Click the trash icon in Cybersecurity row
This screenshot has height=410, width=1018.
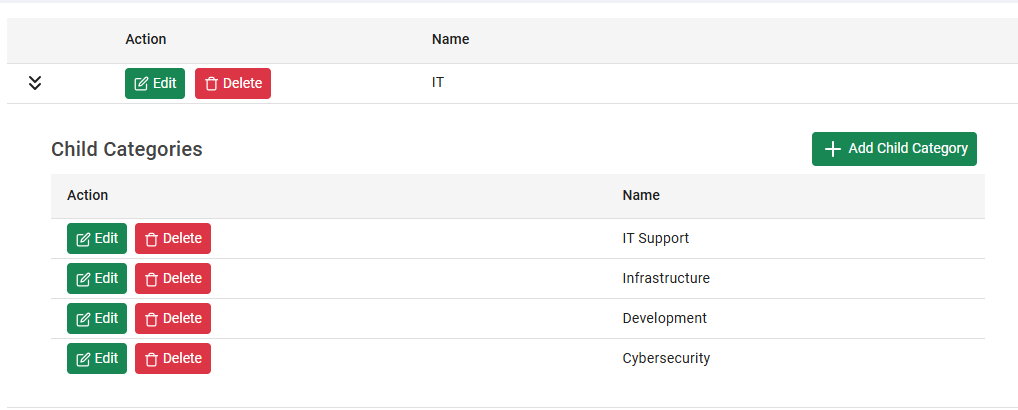[151, 359]
